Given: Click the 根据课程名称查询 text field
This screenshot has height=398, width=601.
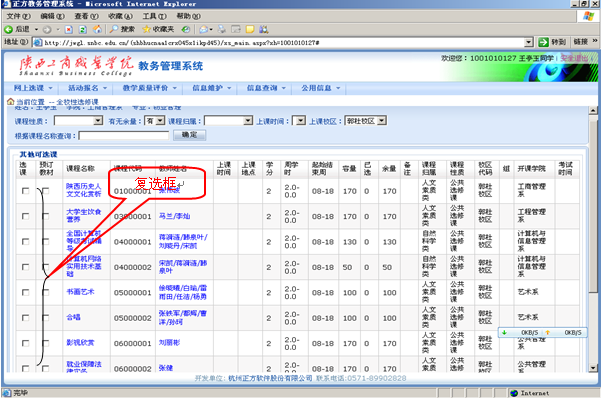Looking at the screenshot, I should coord(124,135).
